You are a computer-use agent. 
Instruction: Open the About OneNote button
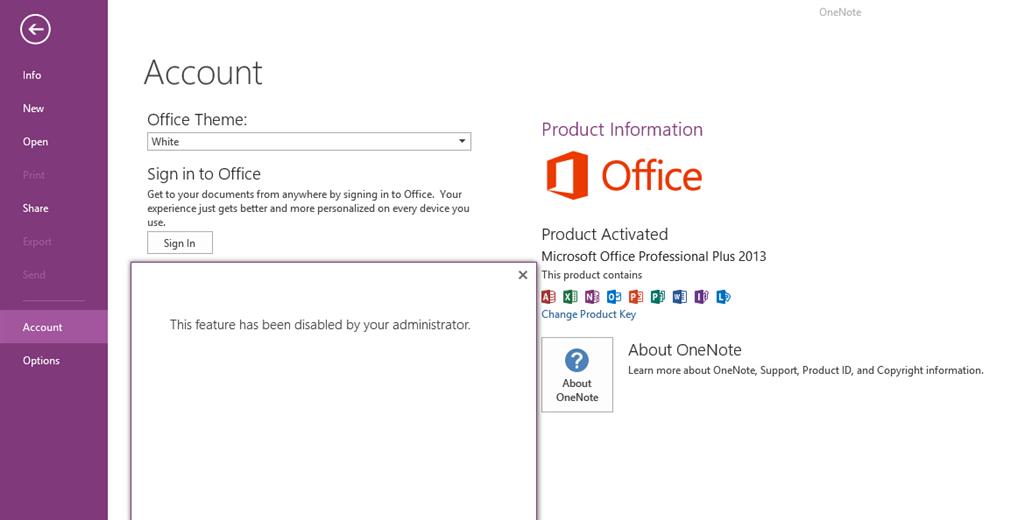[x=577, y=375]
